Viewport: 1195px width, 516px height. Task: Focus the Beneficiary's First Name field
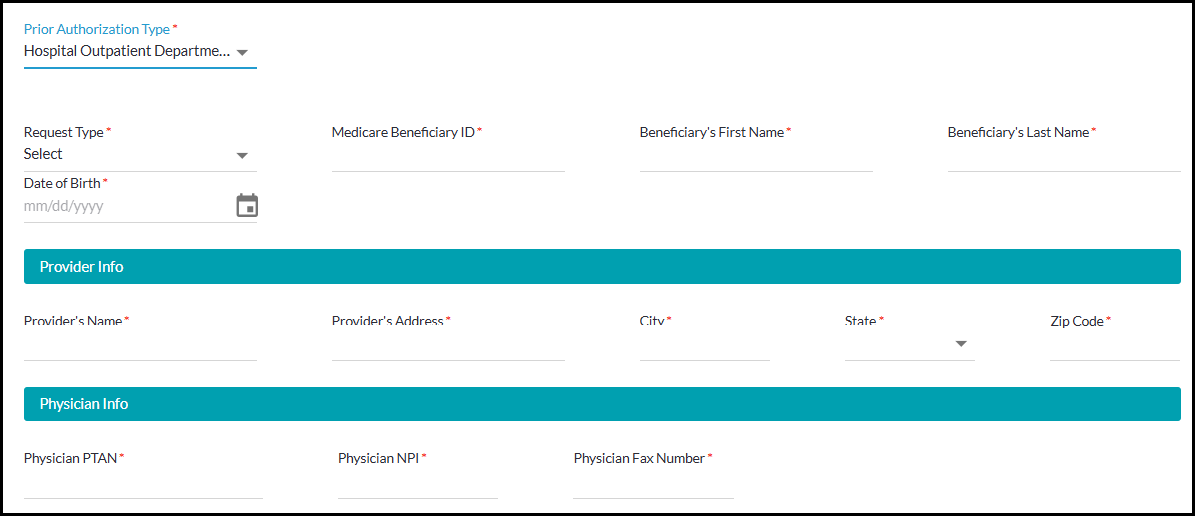[756, 157]
